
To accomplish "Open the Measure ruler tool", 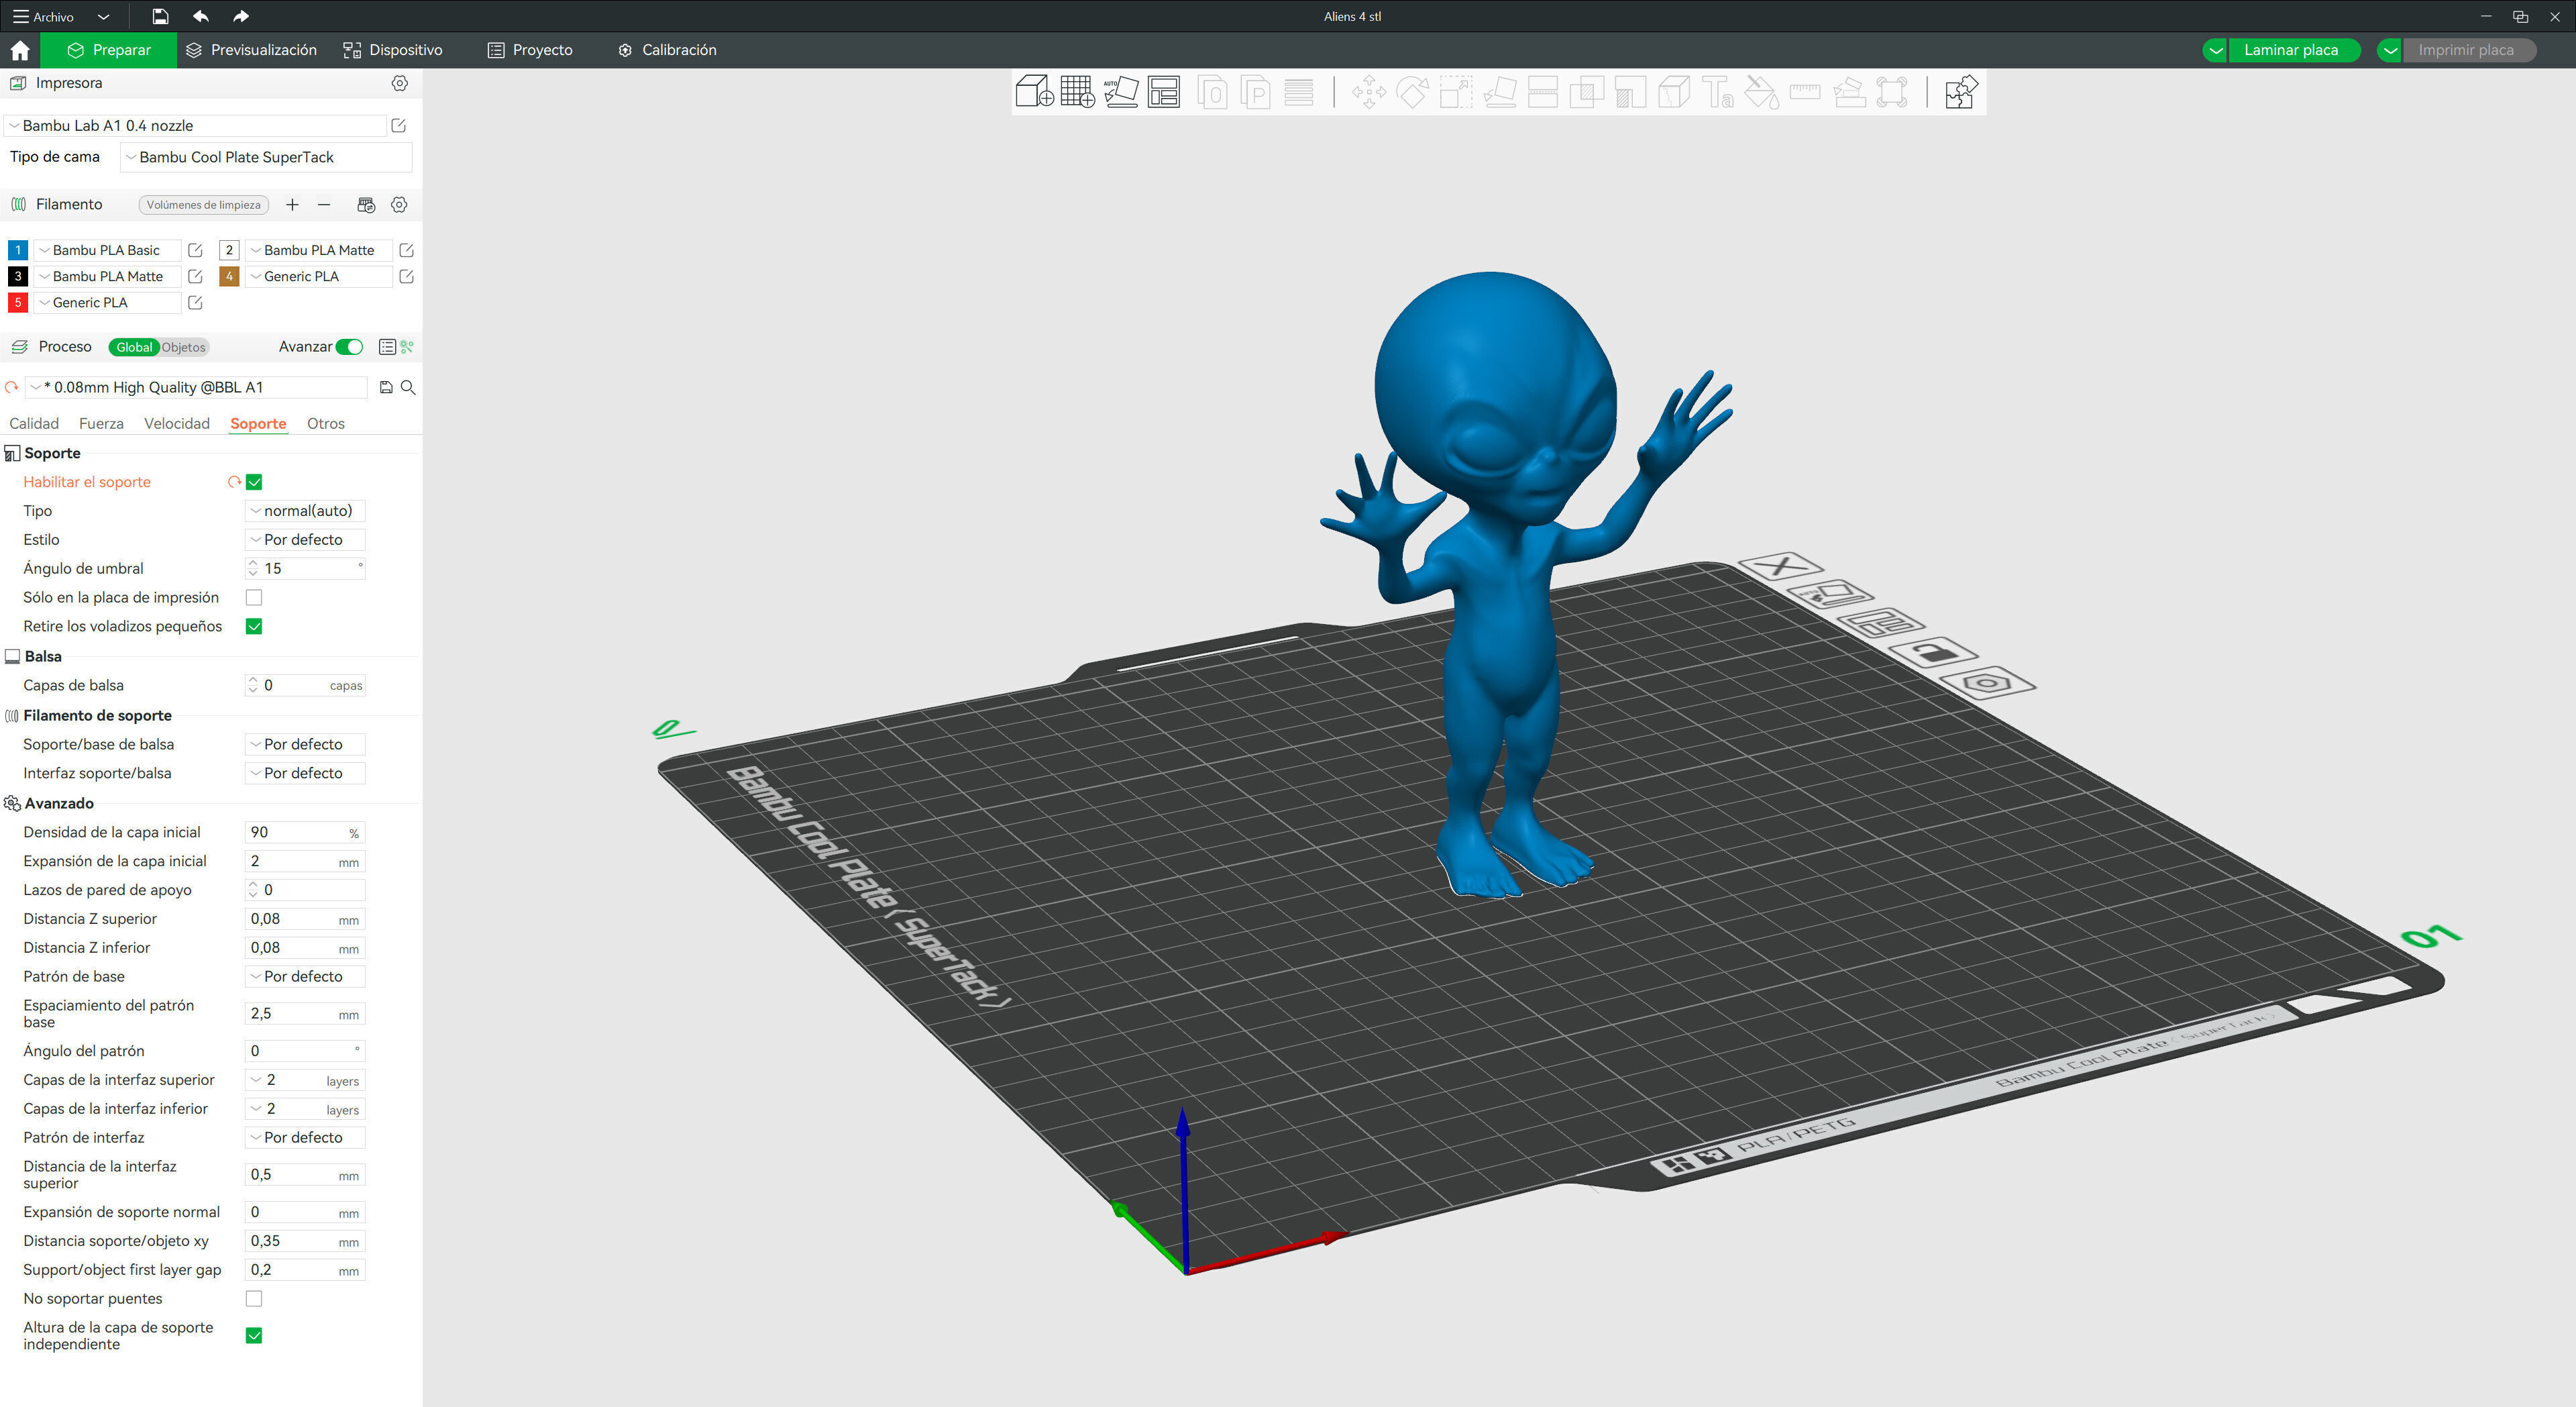I will pyautogui.click(x=1804, y=93).
